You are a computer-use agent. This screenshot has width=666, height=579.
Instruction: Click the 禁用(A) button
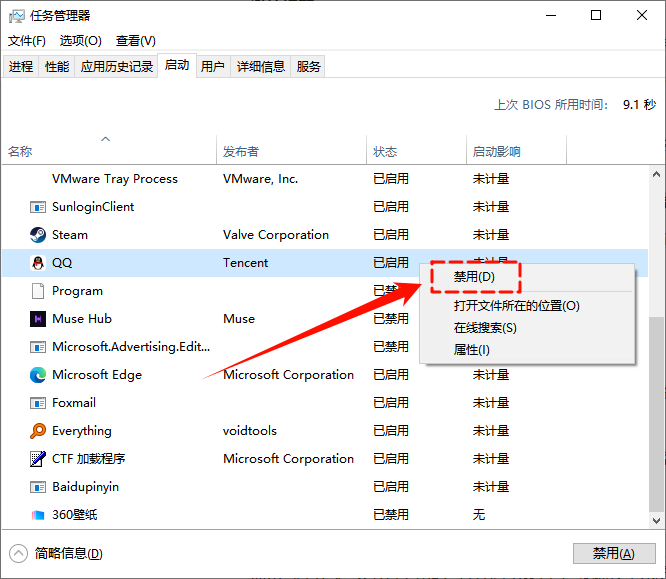(614, 554)
